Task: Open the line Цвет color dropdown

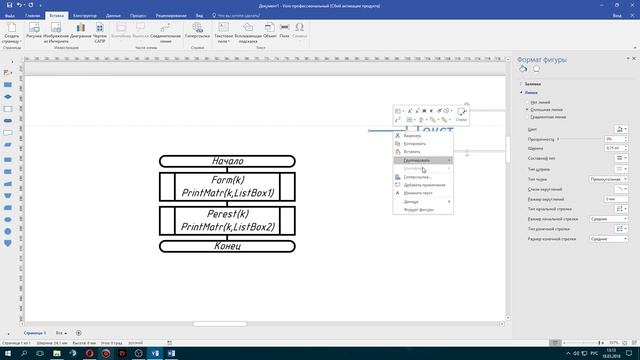Action: tap(621, 129)
